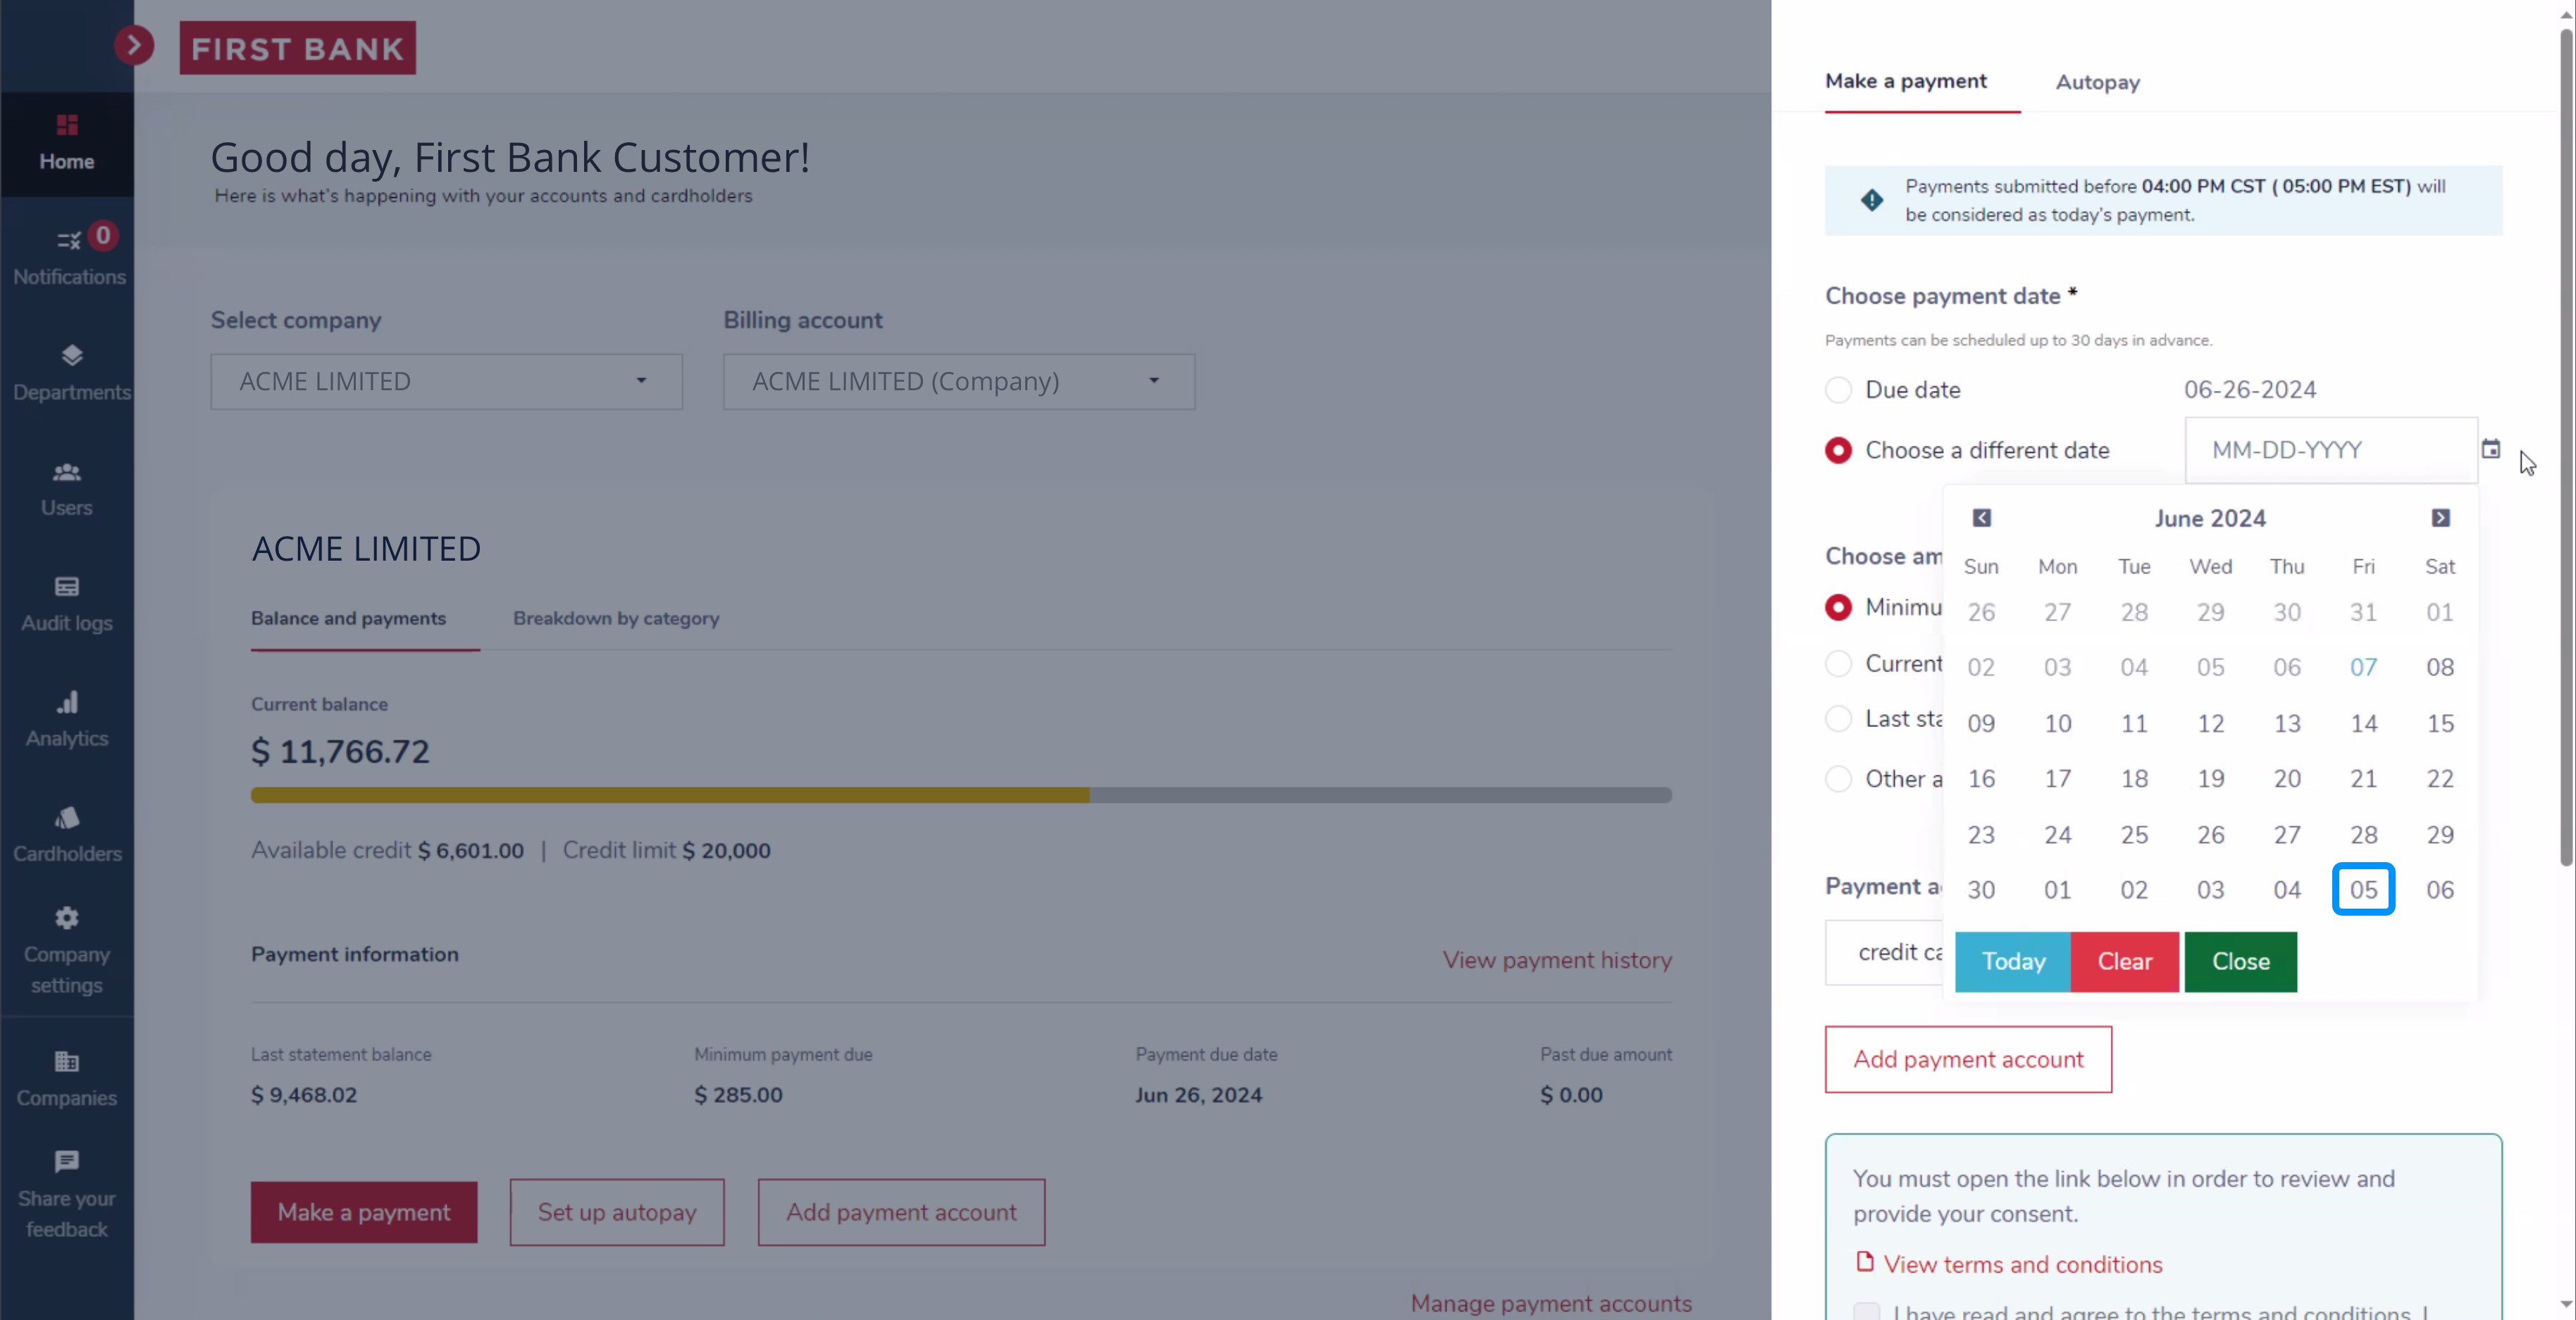Click the side panel vertical scrollbar
Screen dimensions: 2576x1320
pyautogui.click(x=2566, y=448)
